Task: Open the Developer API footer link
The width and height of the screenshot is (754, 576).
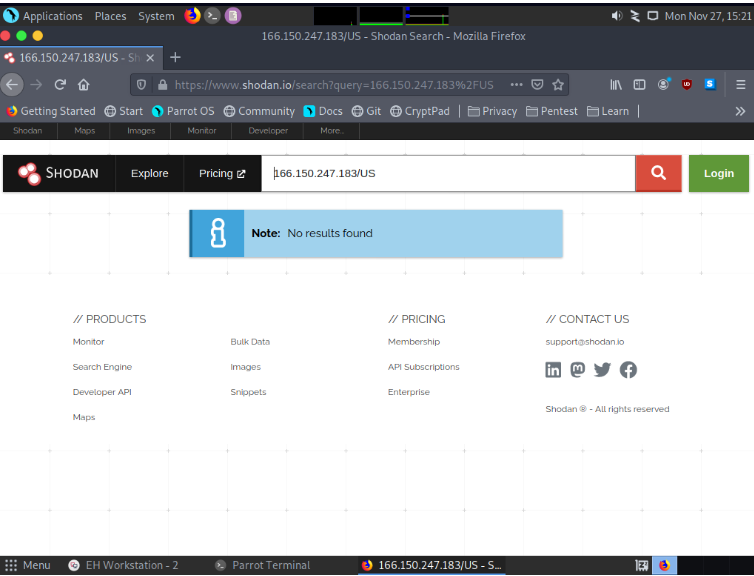Action: click(102, 392)
